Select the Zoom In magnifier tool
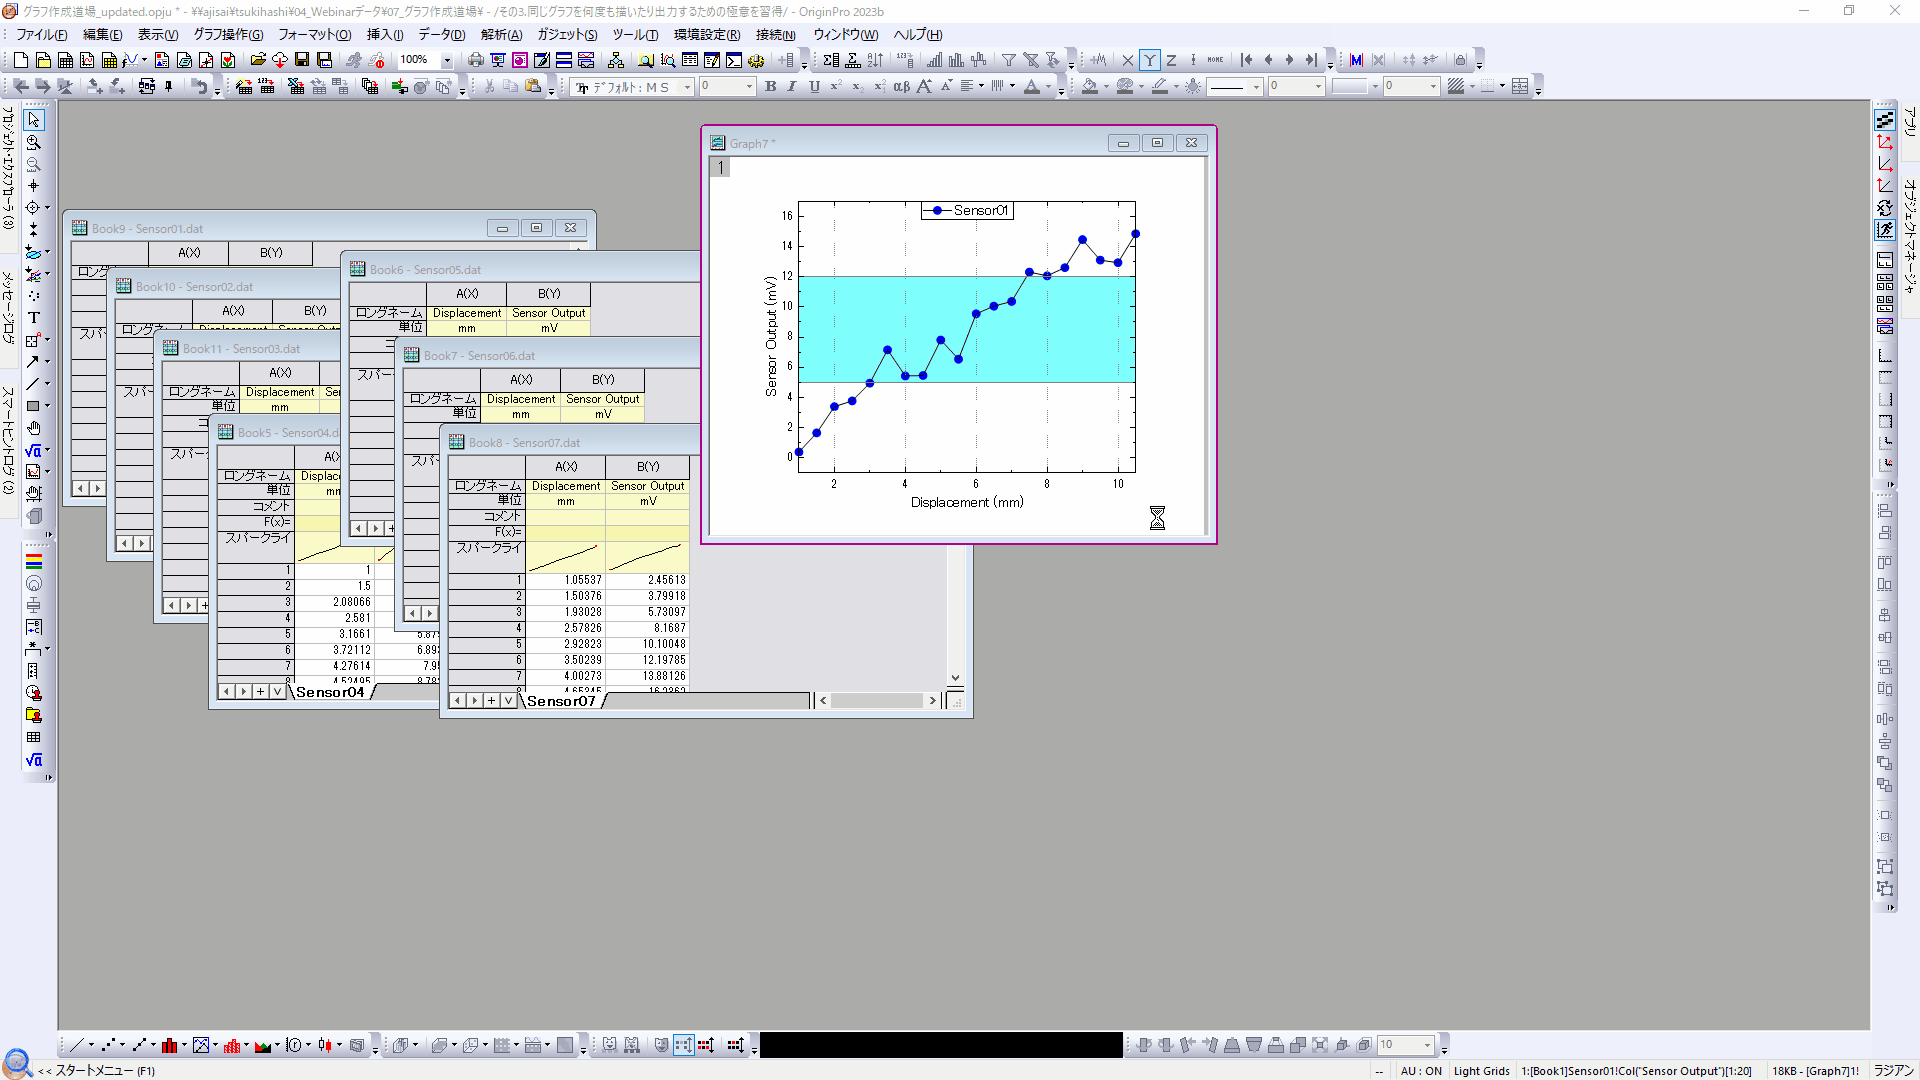This screenshot has height=1080, width=1920. [x=34, y=142]
